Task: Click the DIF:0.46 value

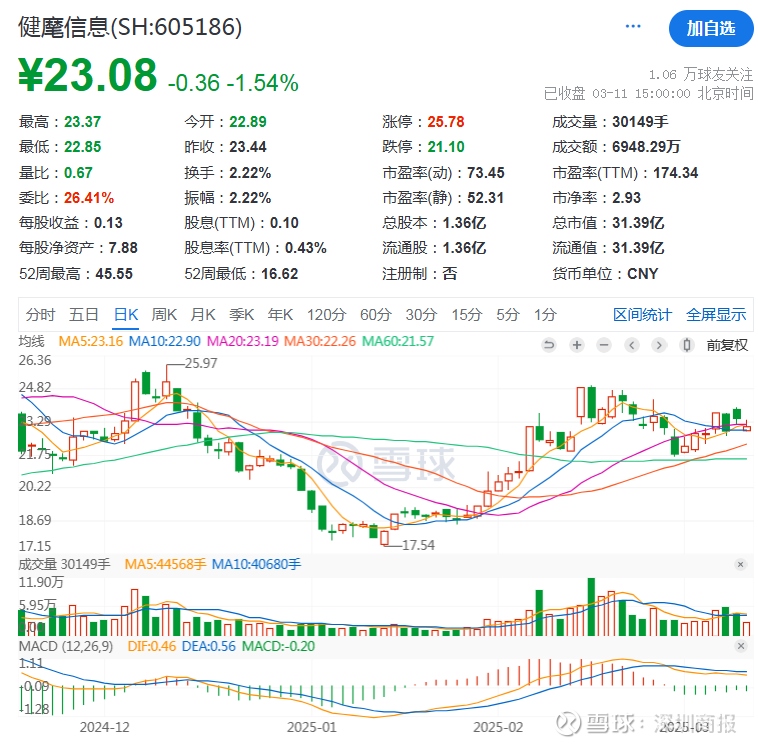Action: [x=152, y=646]
